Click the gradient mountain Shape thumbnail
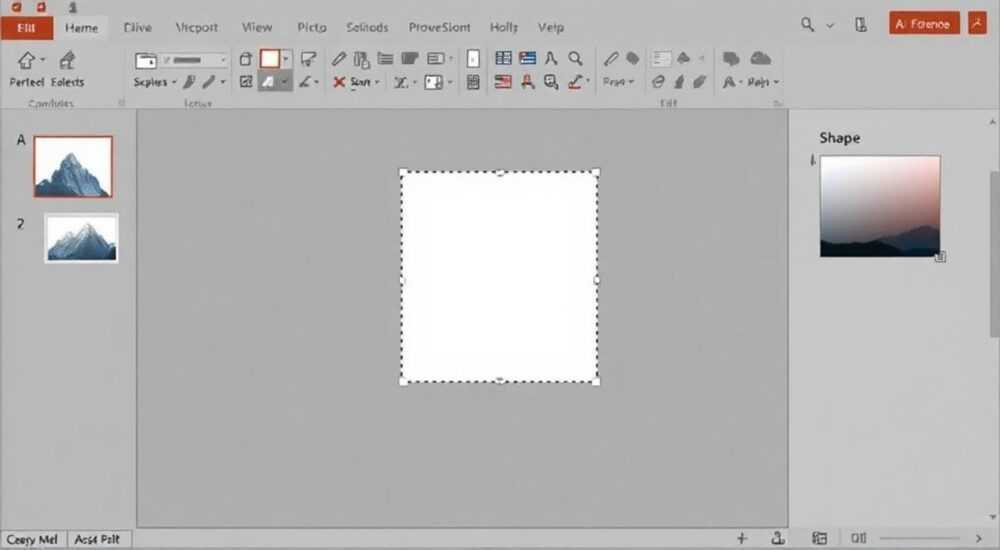 880,206
